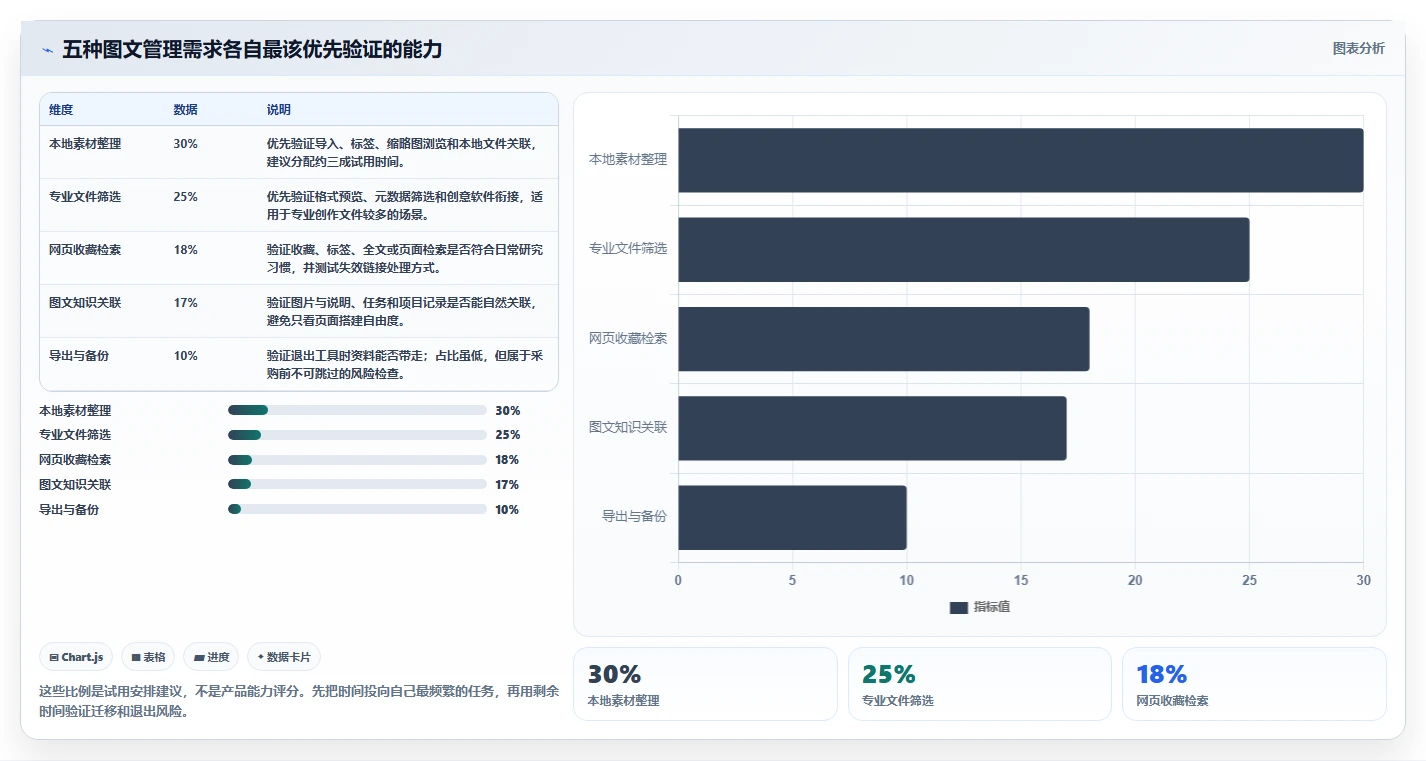1426x761 pixels.
Task: Select the Chart.js tag chip
Action: 77,657
